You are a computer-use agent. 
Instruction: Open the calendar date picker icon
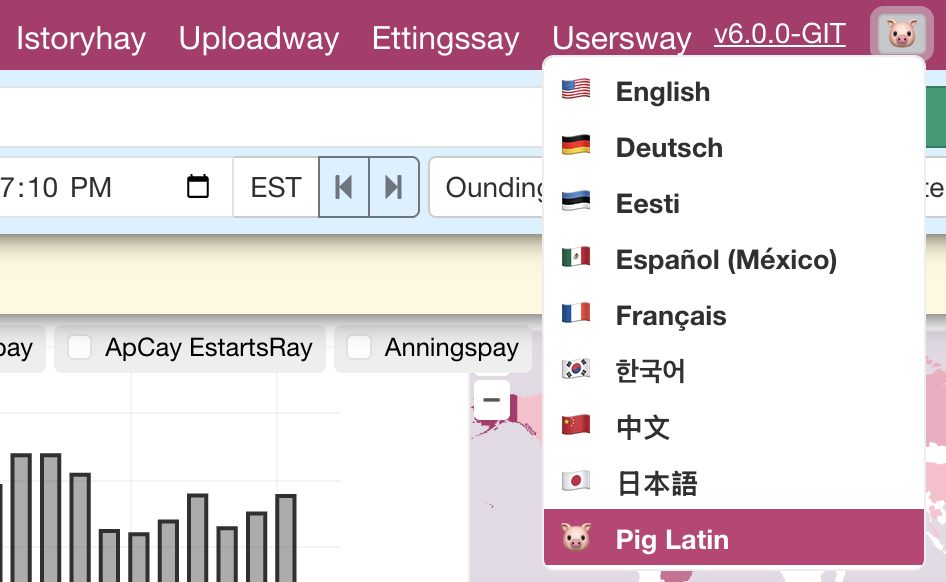click(x=197, y=186)
